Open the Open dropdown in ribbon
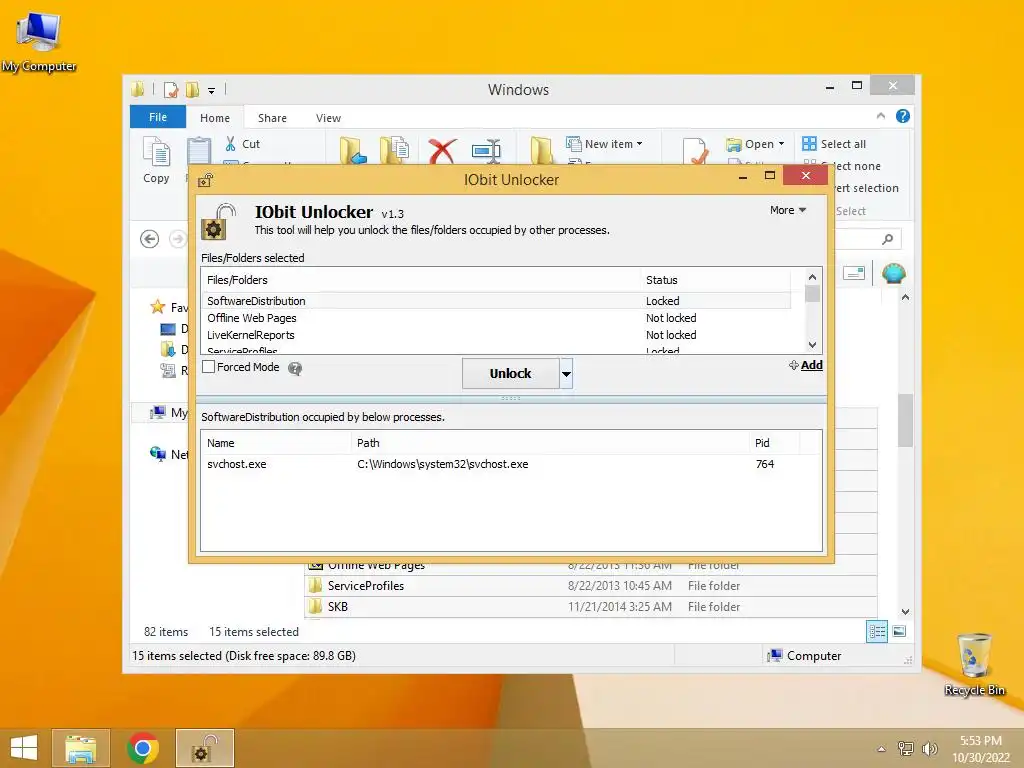Viewport: 1024px width, 768px height. (755, 144)
